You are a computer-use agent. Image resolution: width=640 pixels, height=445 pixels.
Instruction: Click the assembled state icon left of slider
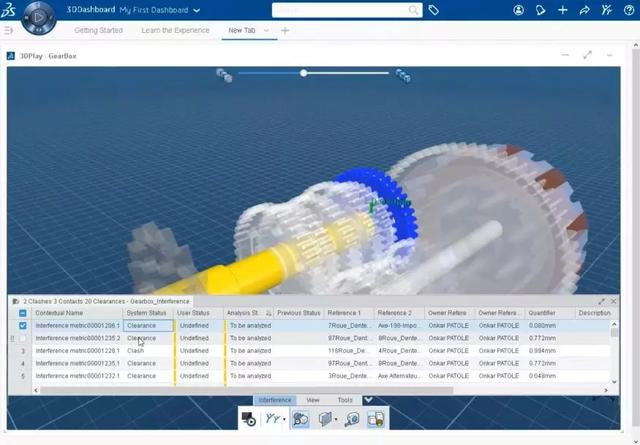(224, 75)
